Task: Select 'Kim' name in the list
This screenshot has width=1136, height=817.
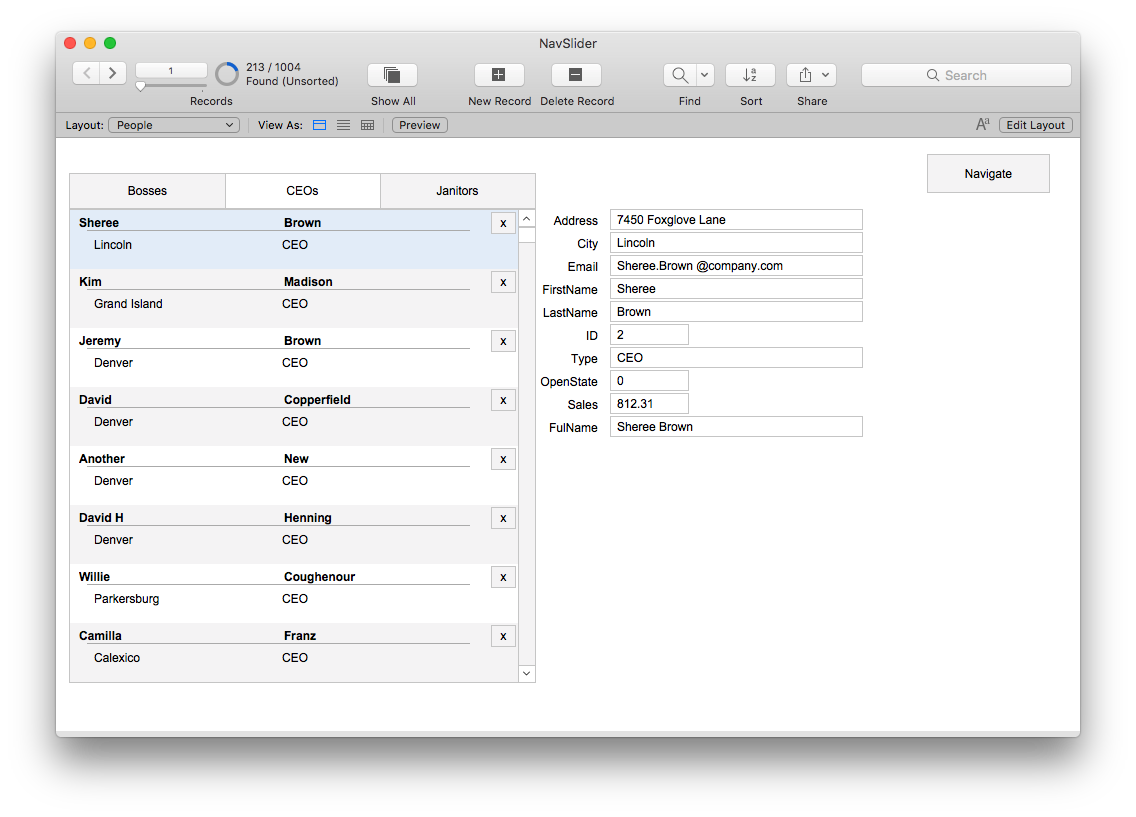Action: 91,282
